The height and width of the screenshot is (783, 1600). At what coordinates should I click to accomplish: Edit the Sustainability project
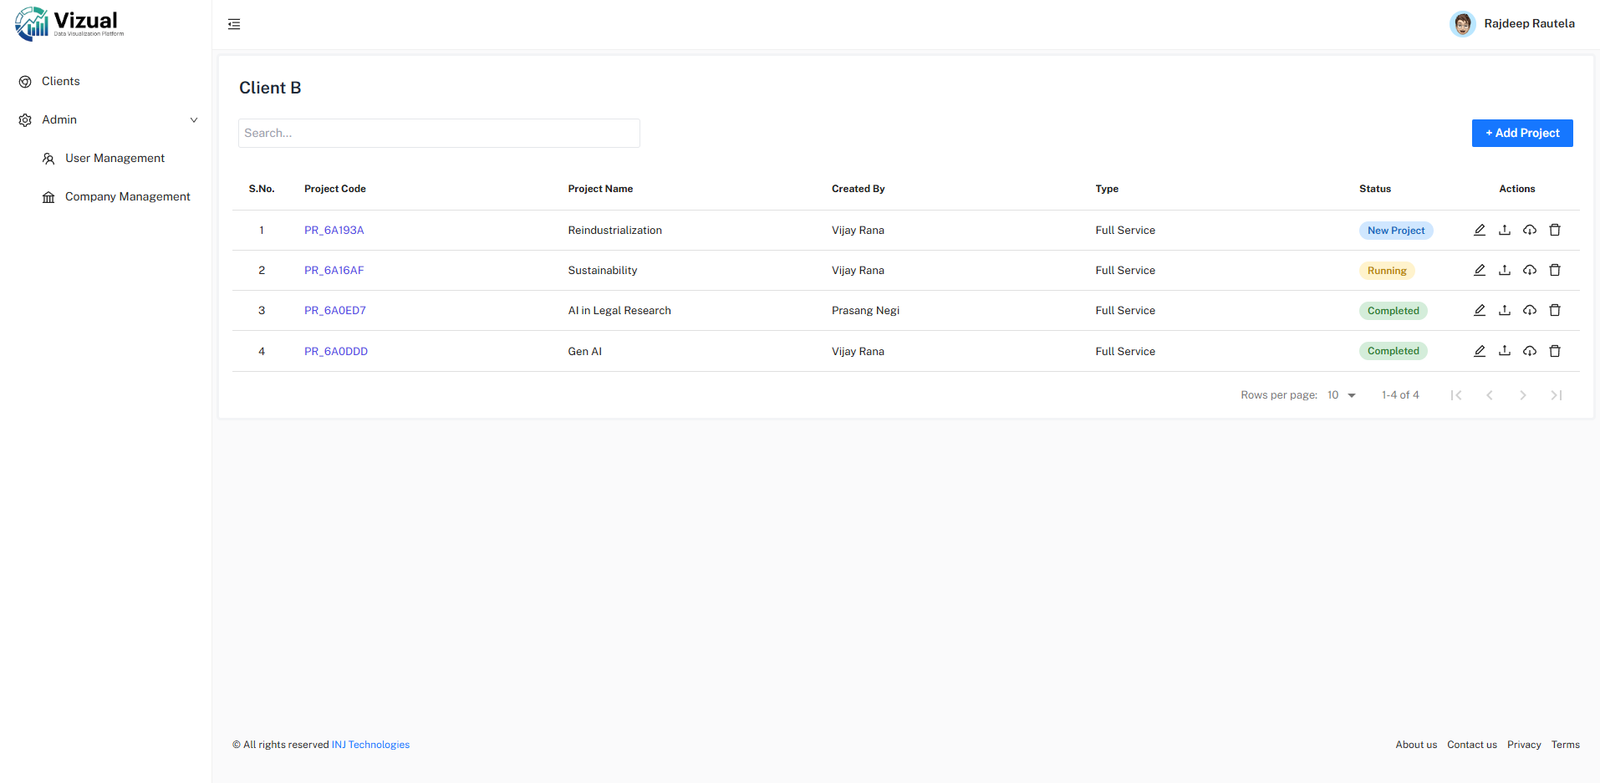point(1479,270)
